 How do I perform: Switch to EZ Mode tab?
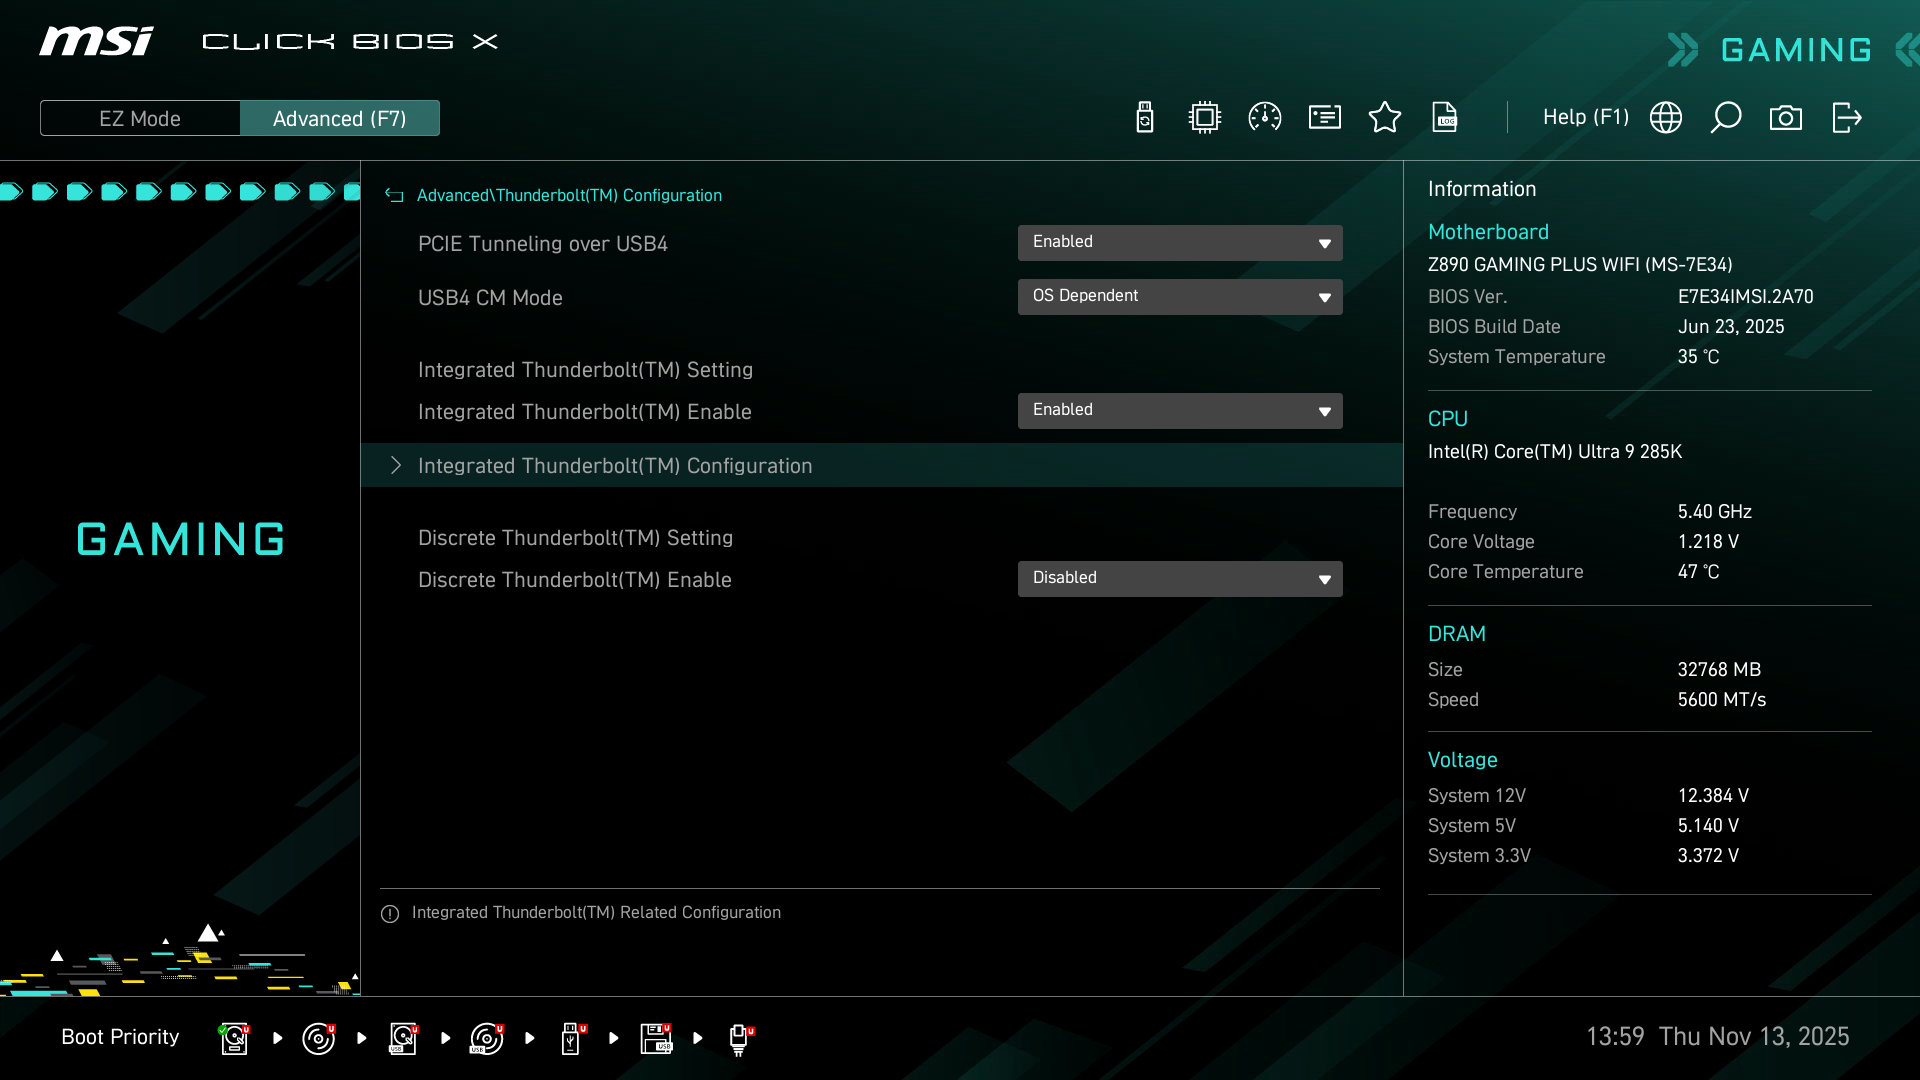(140, 118)
